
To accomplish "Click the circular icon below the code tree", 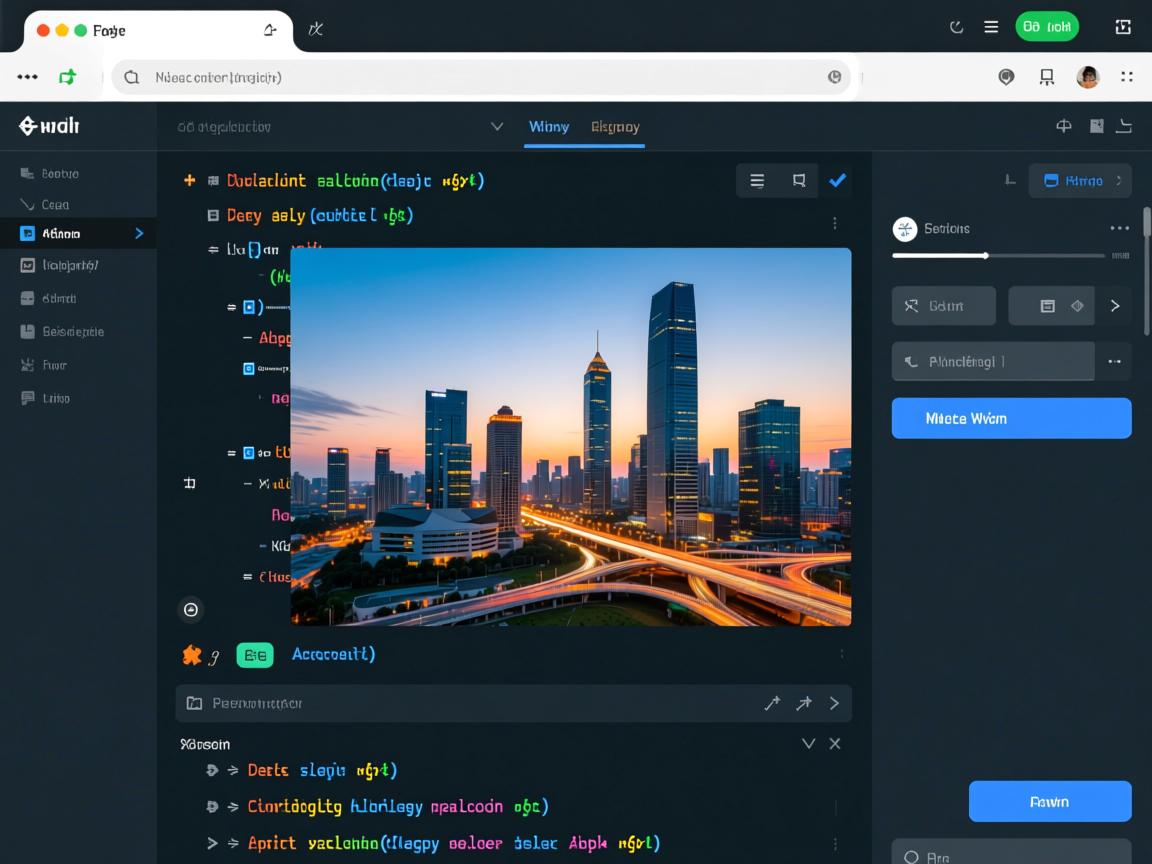I will click(x=191, y=609).
